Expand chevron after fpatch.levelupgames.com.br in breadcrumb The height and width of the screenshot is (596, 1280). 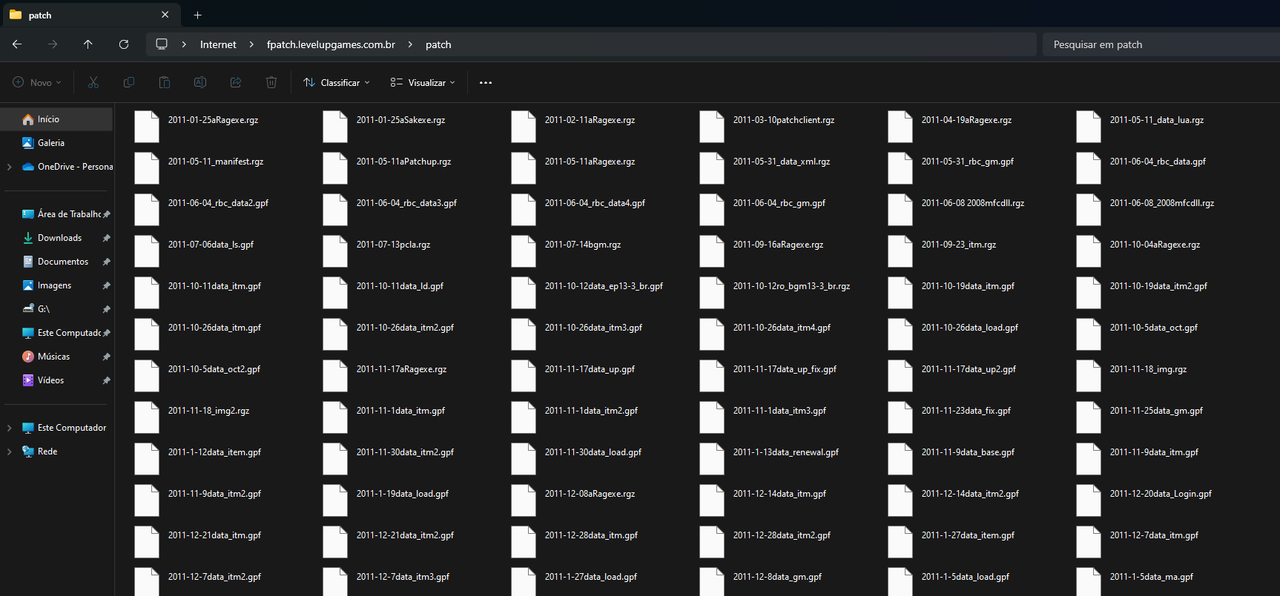coord(410,44)
